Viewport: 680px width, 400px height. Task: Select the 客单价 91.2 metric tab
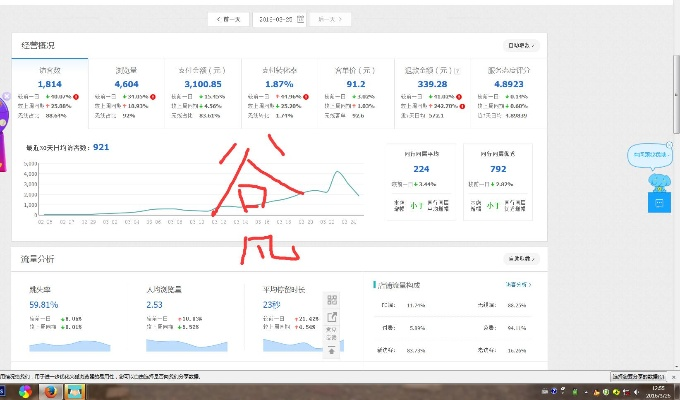(353, 84)
